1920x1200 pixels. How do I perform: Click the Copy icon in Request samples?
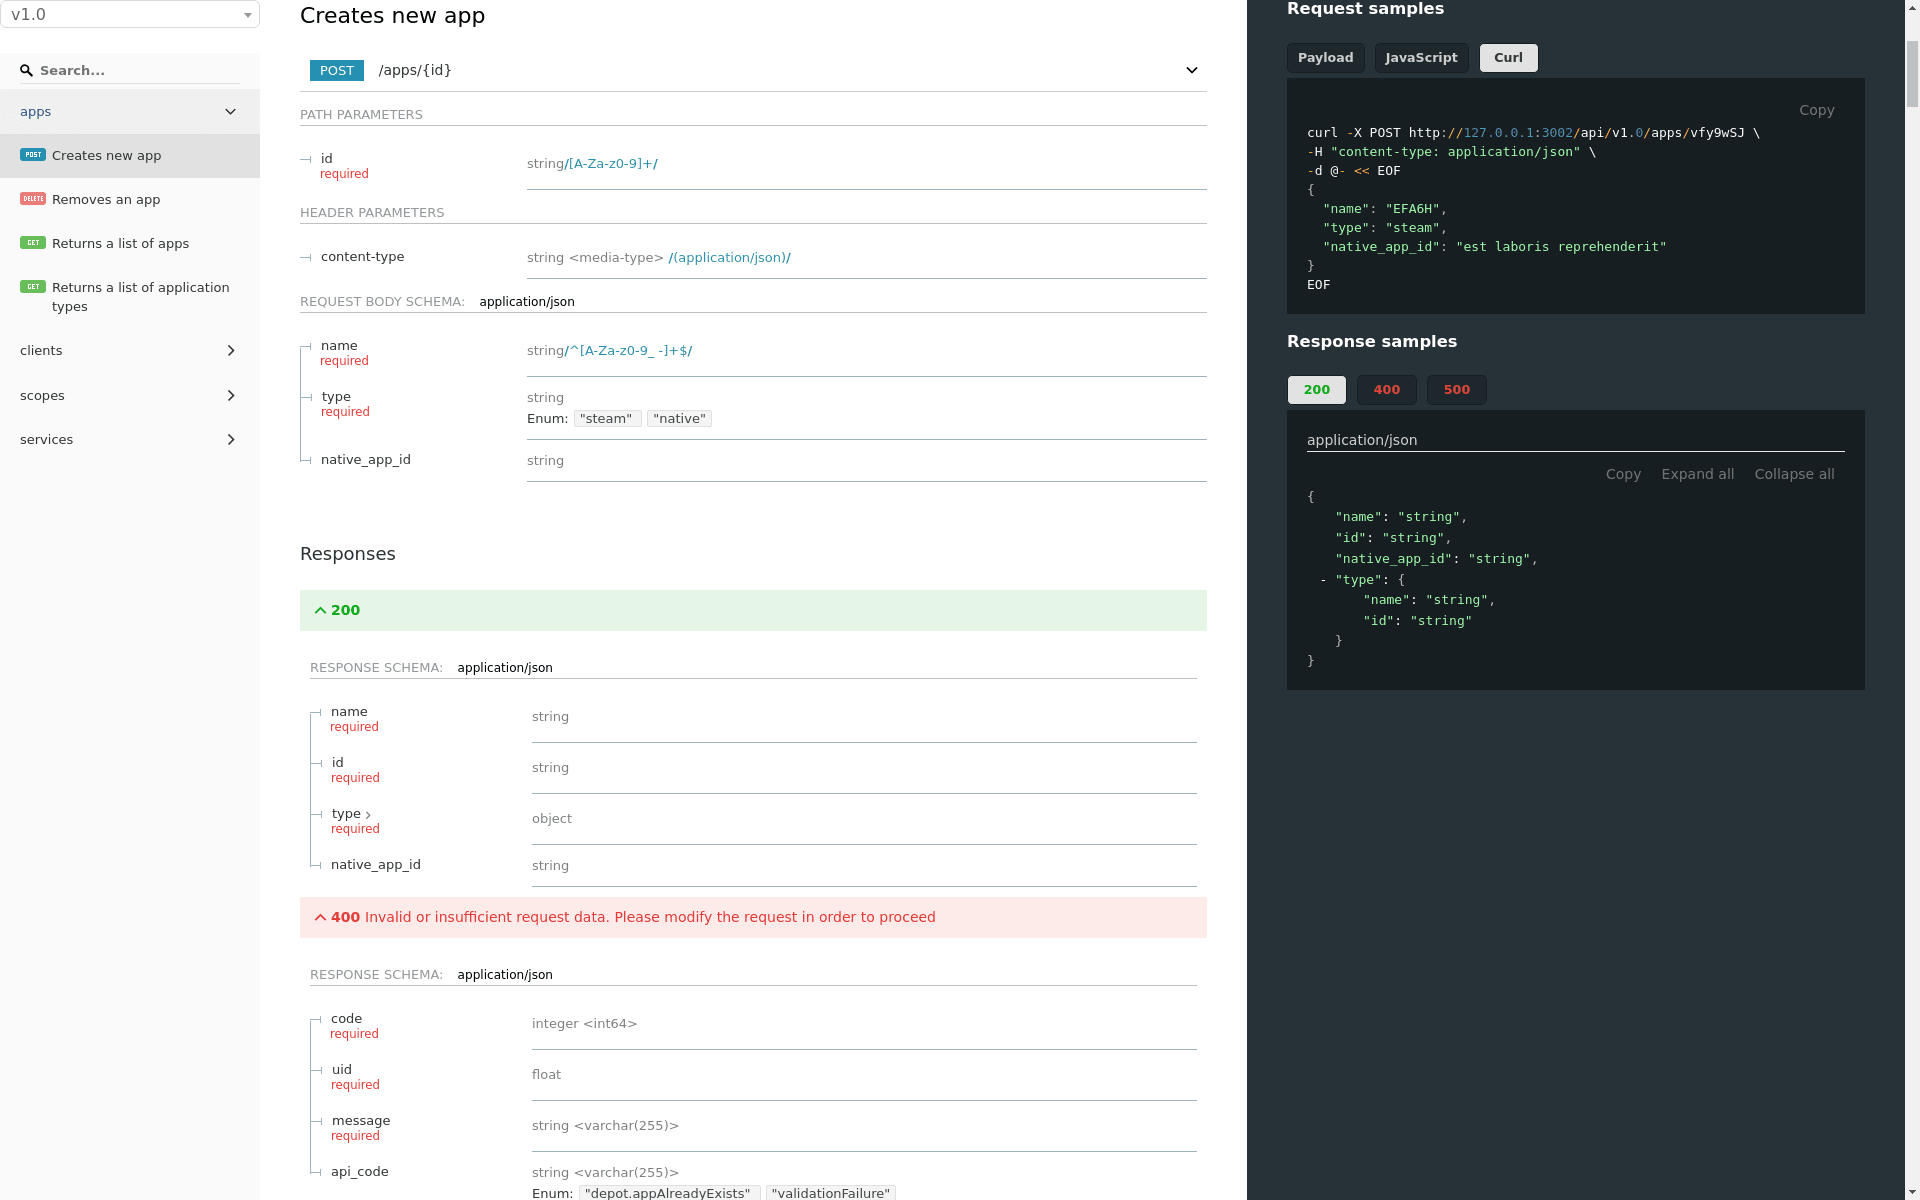[1818, 109]
